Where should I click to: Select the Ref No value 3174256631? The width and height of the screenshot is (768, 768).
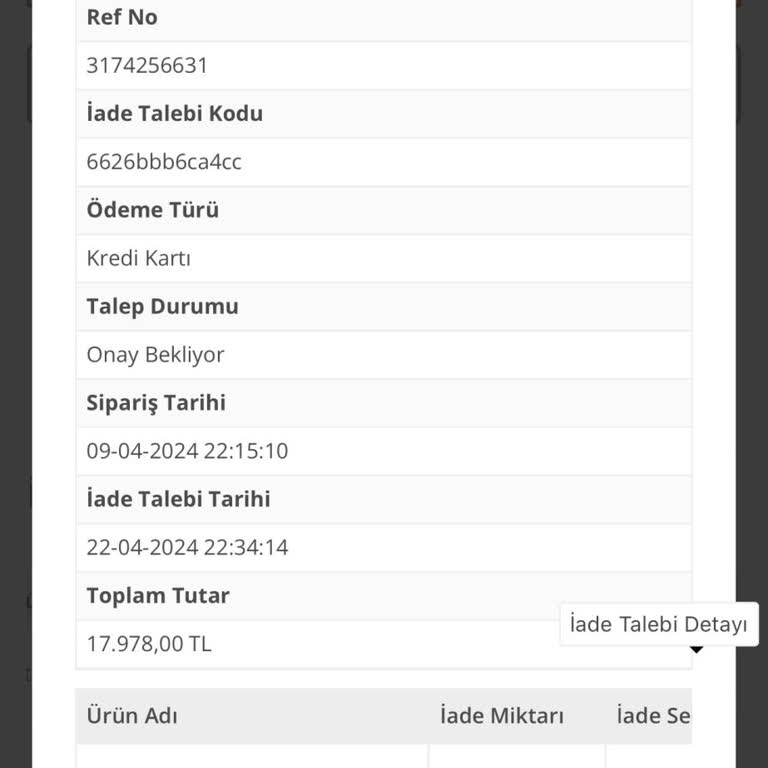coord(147,66)
